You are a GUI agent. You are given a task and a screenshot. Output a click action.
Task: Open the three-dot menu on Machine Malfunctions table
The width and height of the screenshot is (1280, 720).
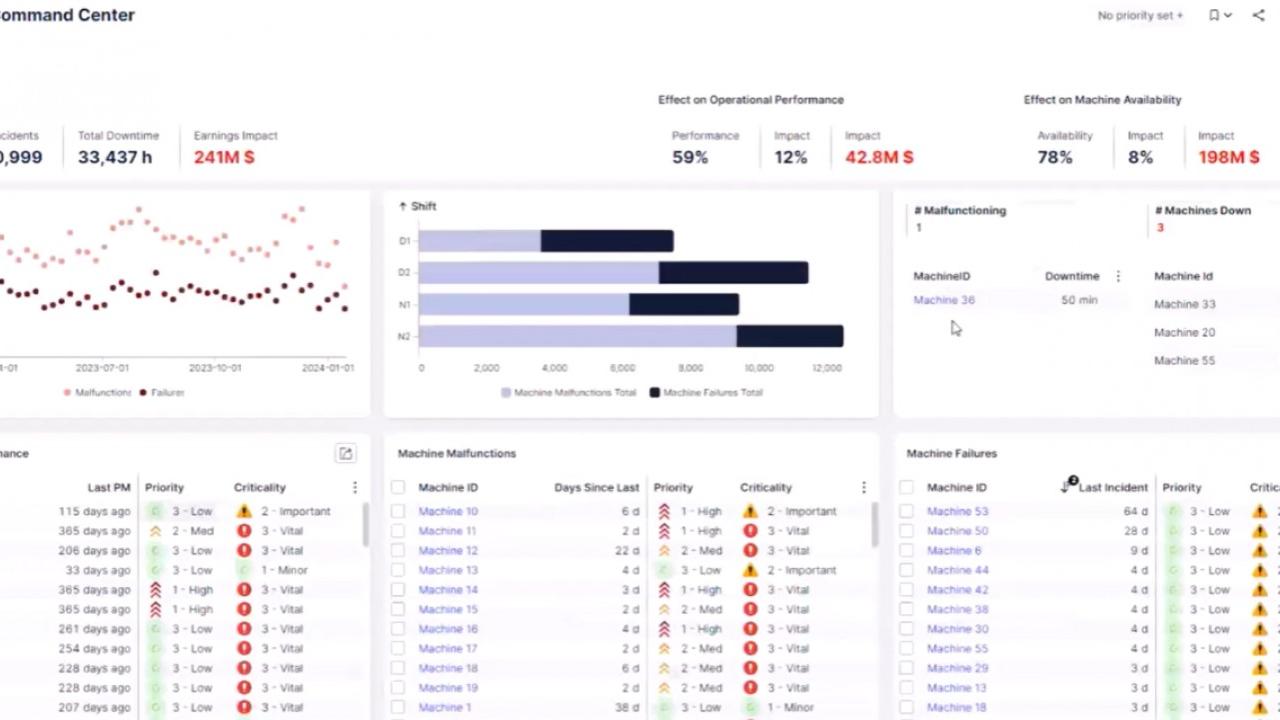pos(863,487)
